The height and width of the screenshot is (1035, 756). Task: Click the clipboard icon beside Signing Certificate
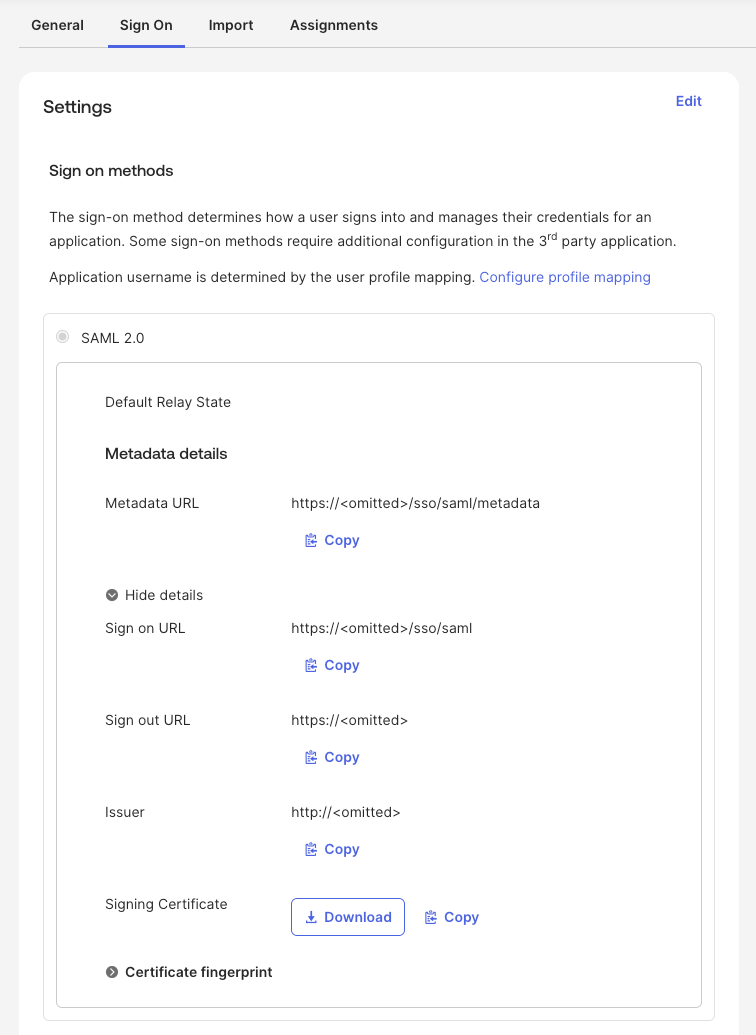point(431,917)
